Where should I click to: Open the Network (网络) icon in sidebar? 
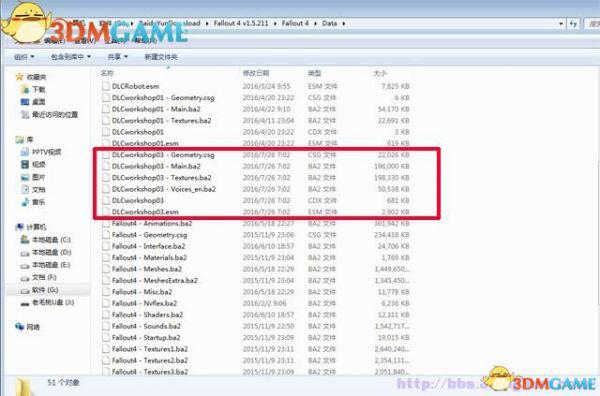pos(20,327)
